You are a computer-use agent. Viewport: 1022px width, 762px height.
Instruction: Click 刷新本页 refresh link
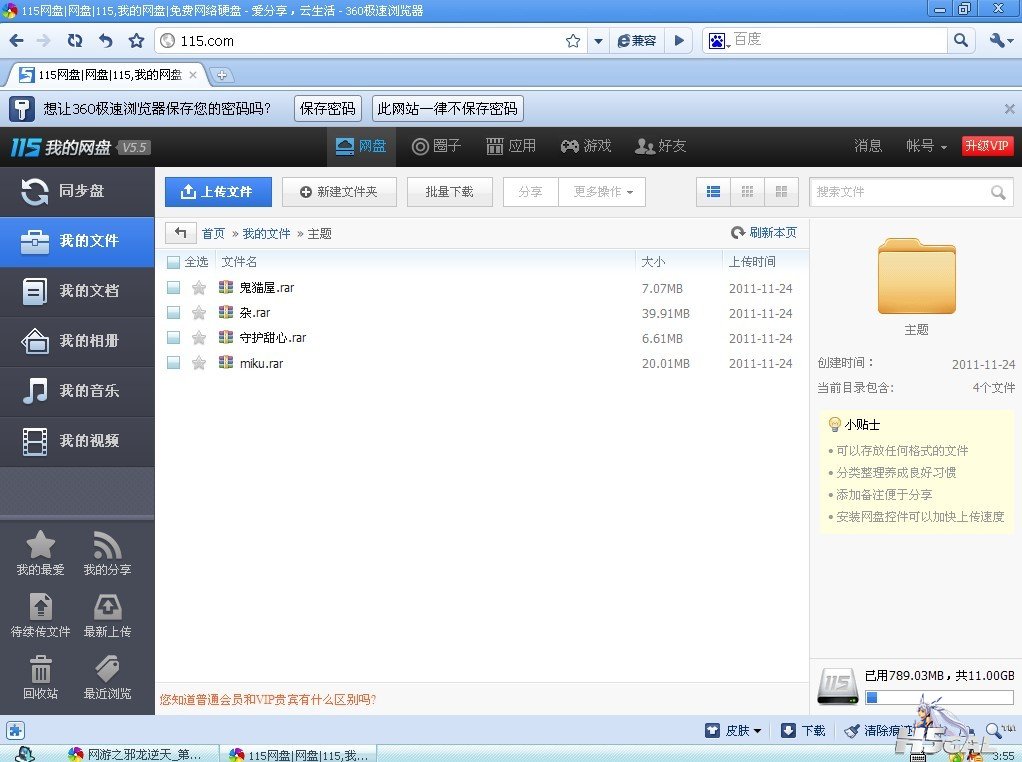(x=764, y=233)
